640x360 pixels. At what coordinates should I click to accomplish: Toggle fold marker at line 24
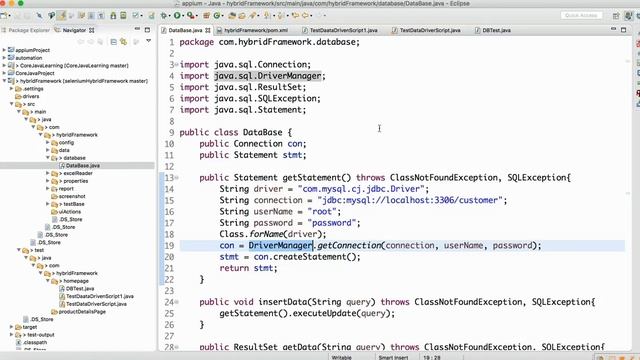[177, 302]
